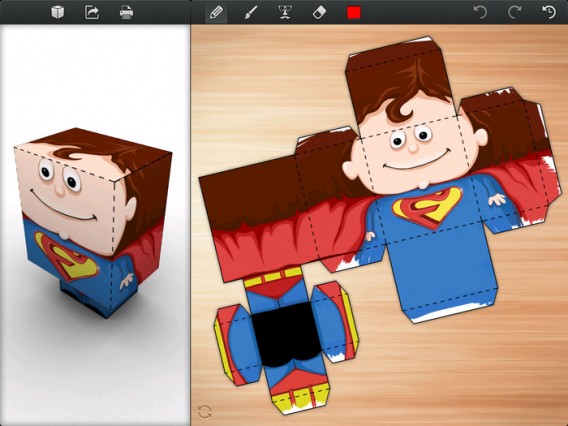The image size is (568, 426).
Task: Select the Eraser tool
Action: point(319,13)
